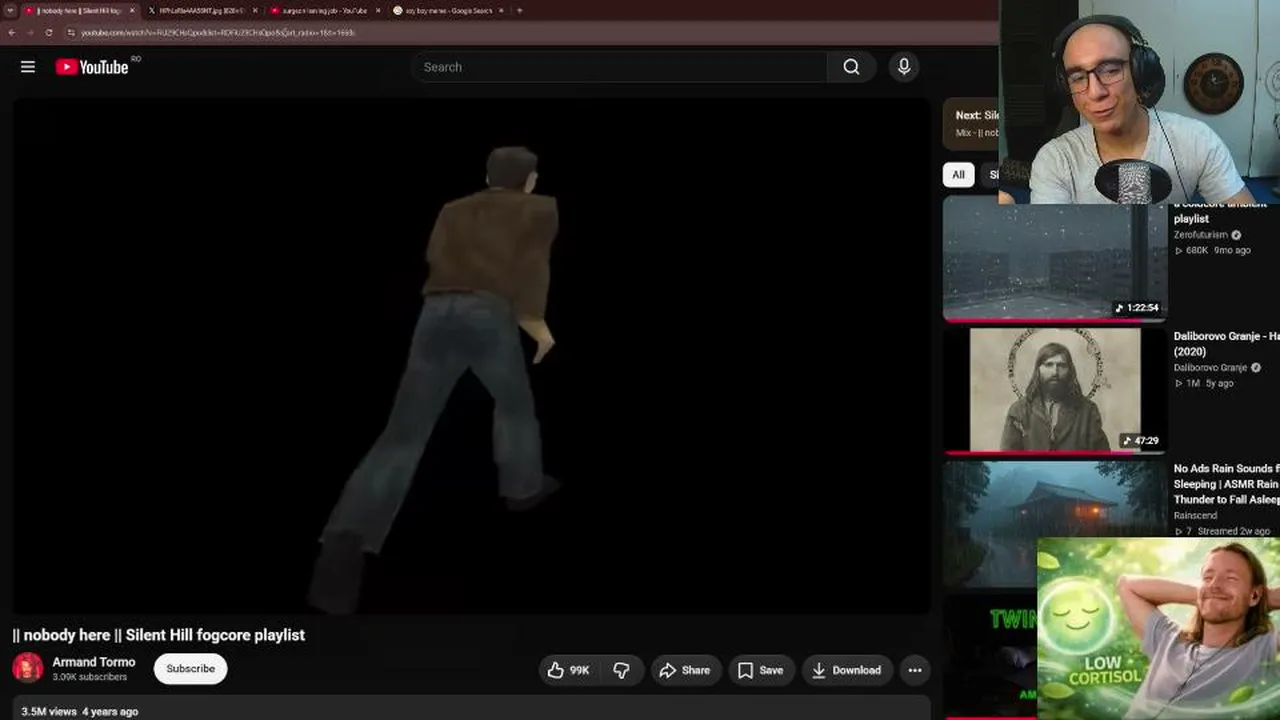Click the YouTube search box
The width and height of the screenshot is (1280, 720).
619,67
